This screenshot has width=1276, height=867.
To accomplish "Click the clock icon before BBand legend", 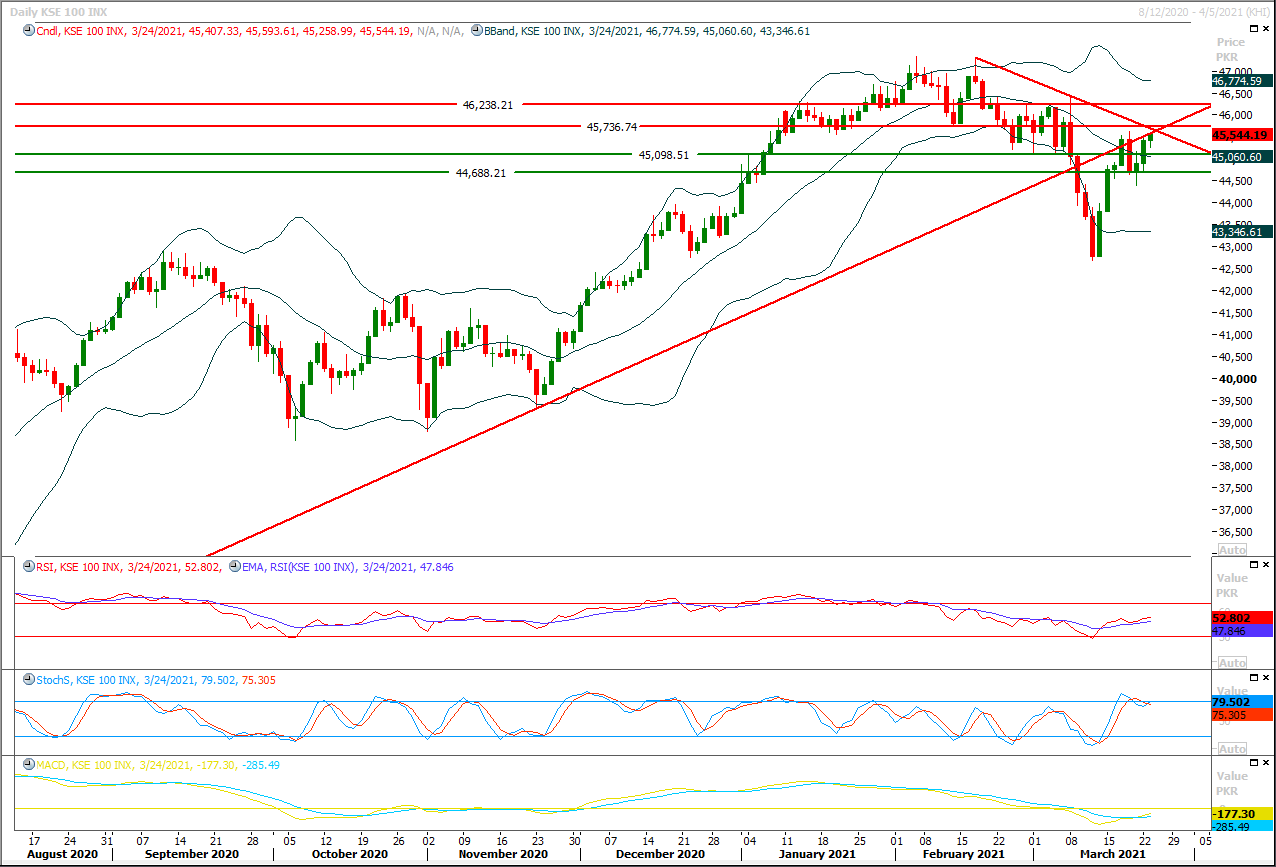I will coord(476,31).
